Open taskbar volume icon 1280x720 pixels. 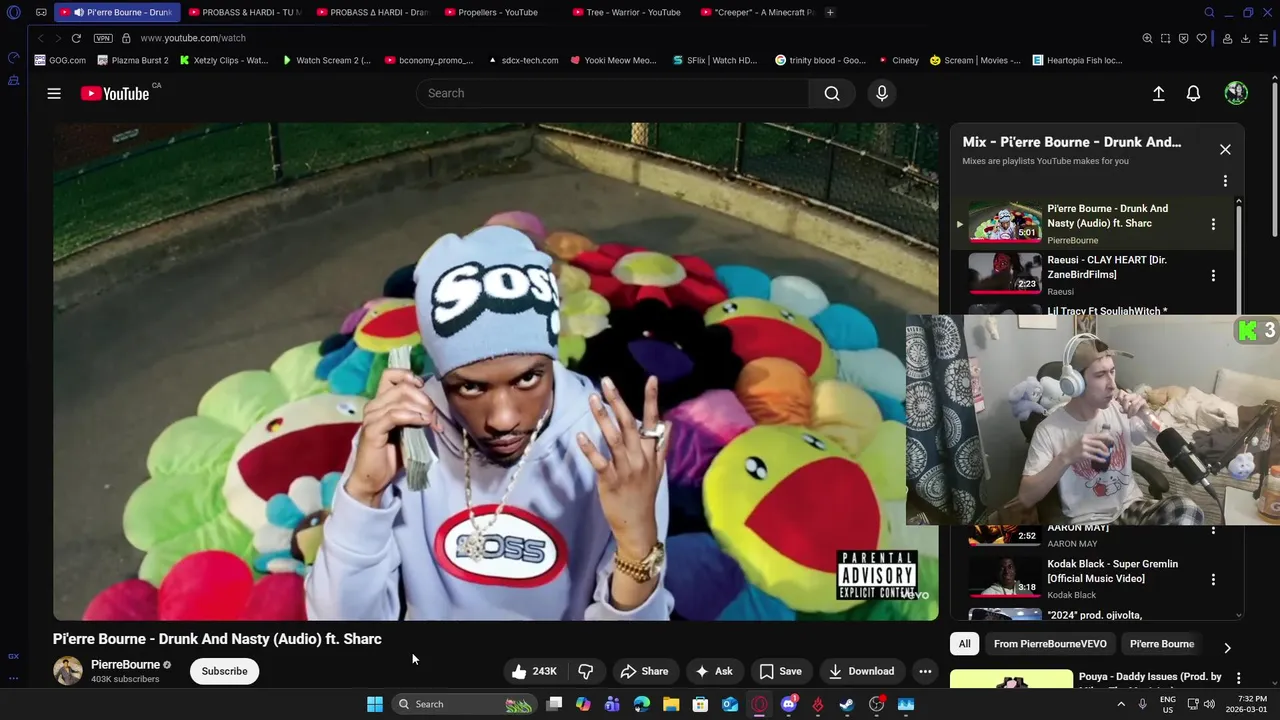(1209, 704)
